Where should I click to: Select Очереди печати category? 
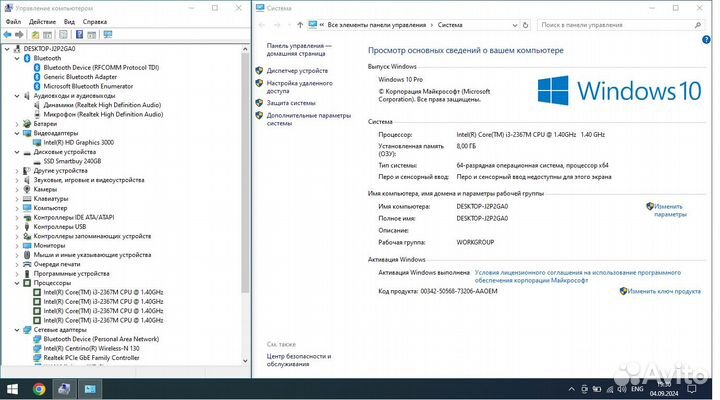pos(56,265)
